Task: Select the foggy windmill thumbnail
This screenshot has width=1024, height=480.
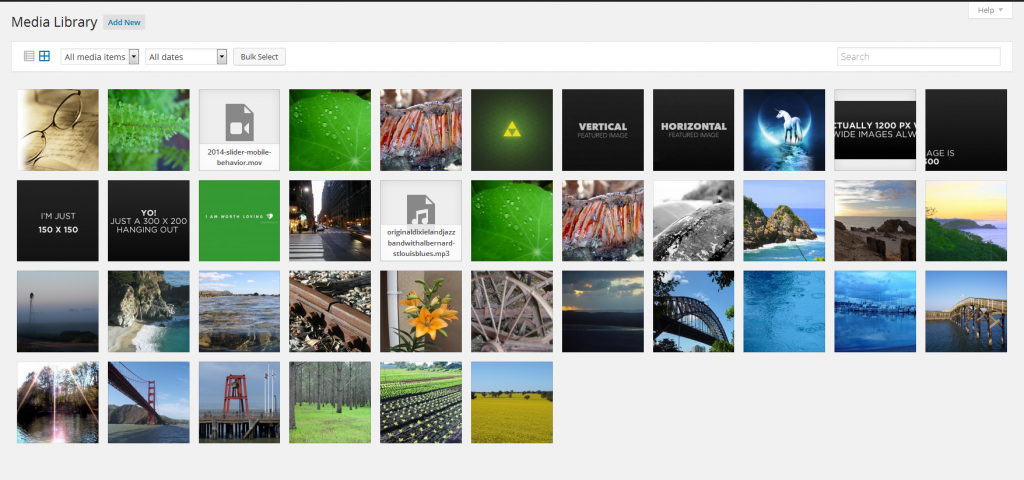Action: pos(57,312)
